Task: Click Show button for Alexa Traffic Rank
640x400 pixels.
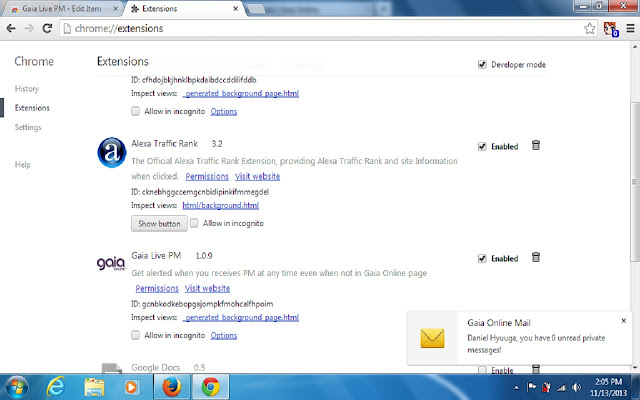Action: (x=159, y=224)
